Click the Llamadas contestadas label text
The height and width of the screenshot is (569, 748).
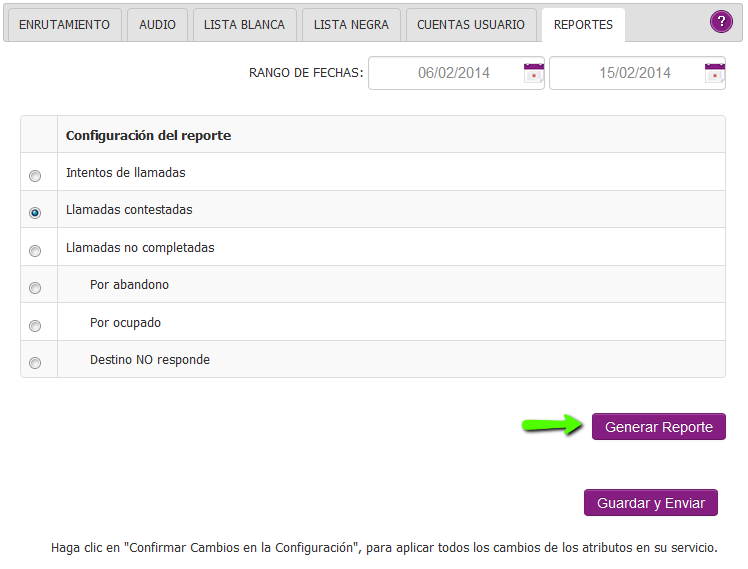(x=129, y=210)
